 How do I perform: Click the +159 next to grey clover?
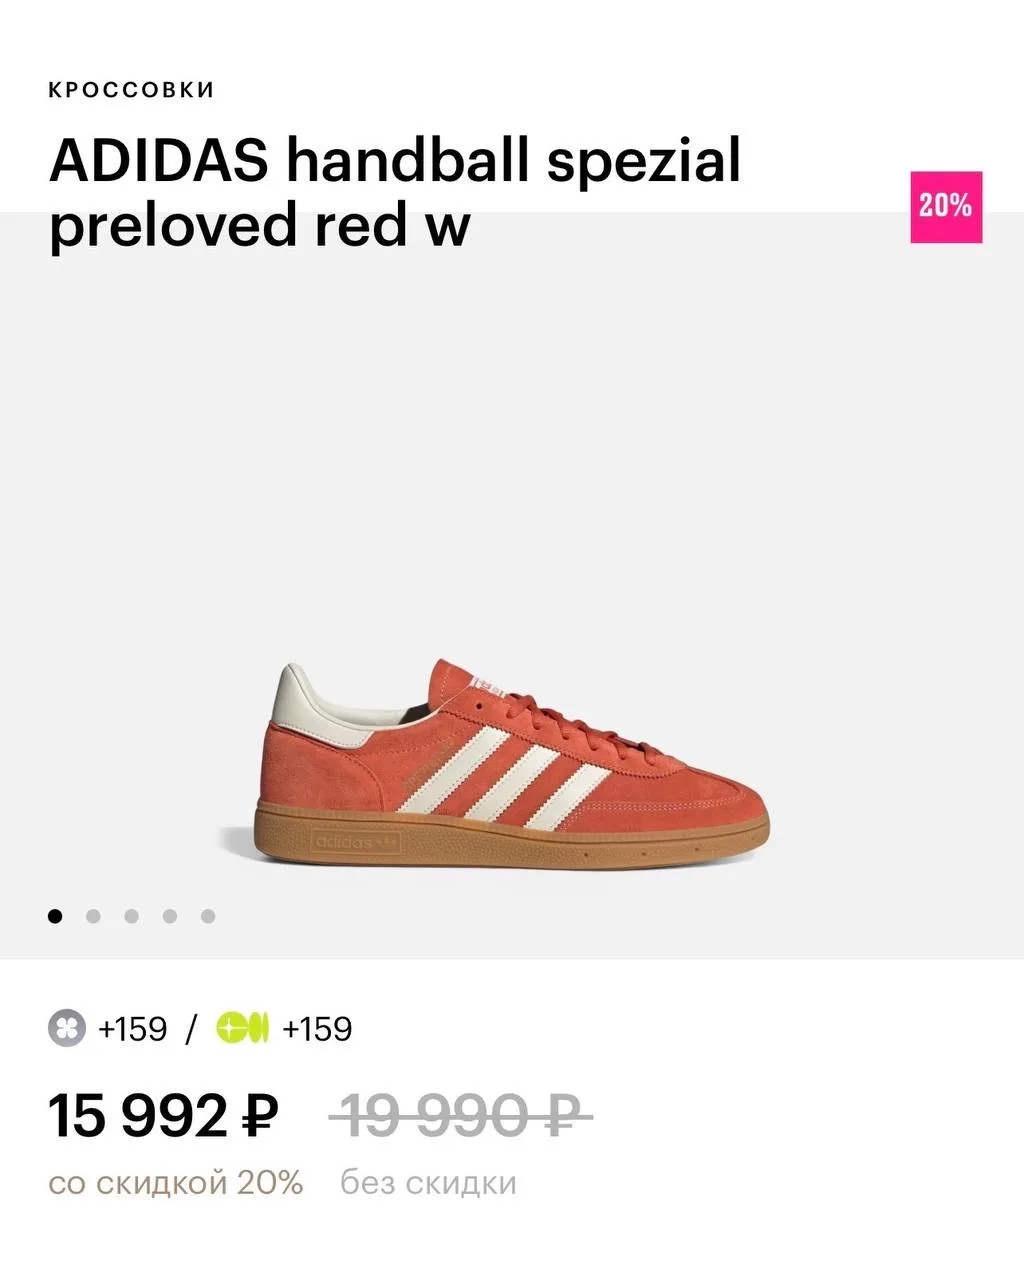click(x=132, y=1029)
